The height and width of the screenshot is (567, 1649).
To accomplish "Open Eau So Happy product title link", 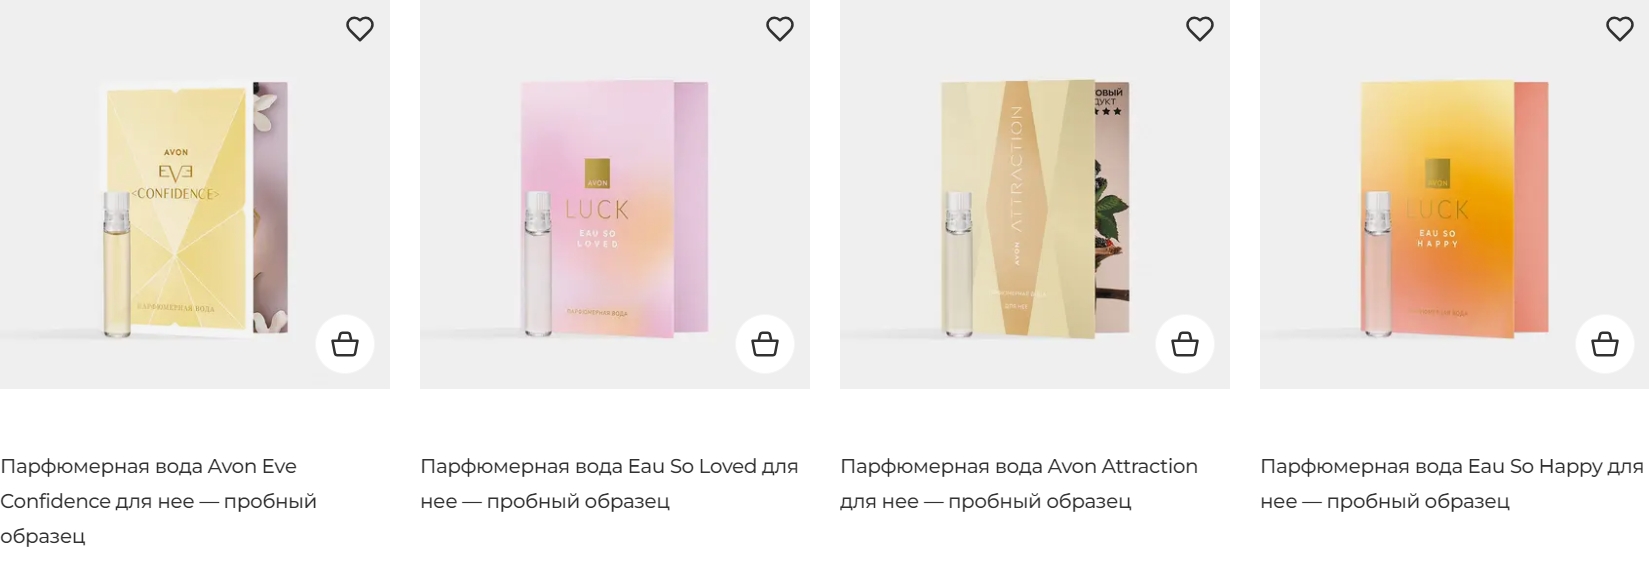I will coord(1451,484).
